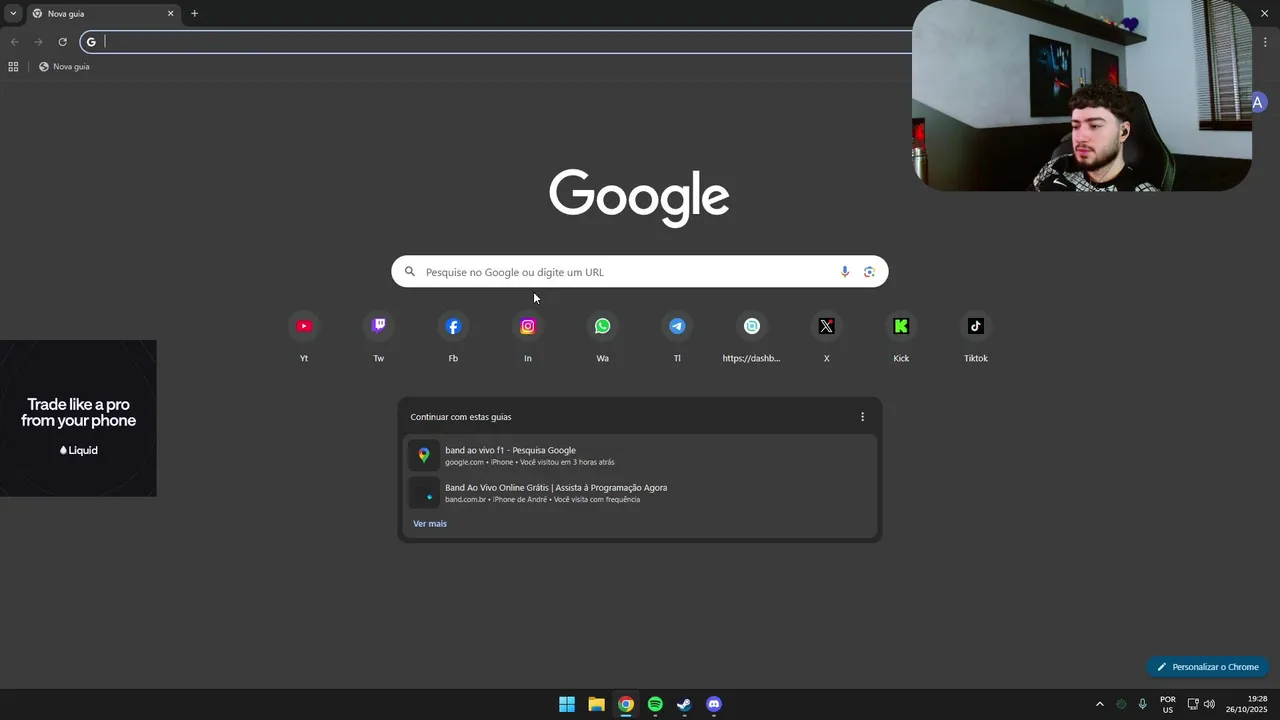Open band ao vivo f1 - Pesquisa Google
The width and height of the screenshot is (1280, 720).
640,455
